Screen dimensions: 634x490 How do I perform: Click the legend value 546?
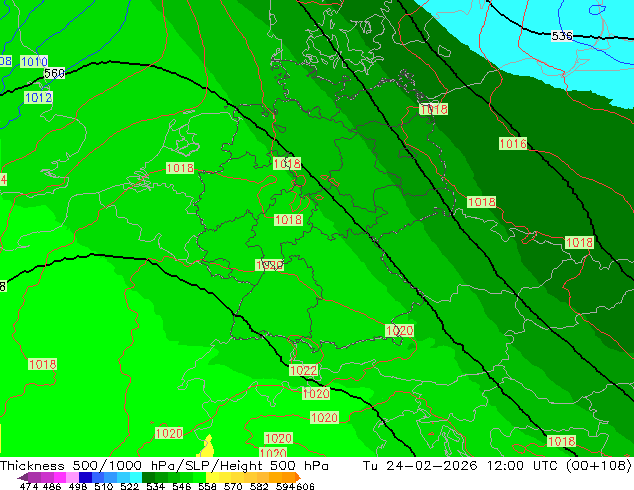coord(181,486)
